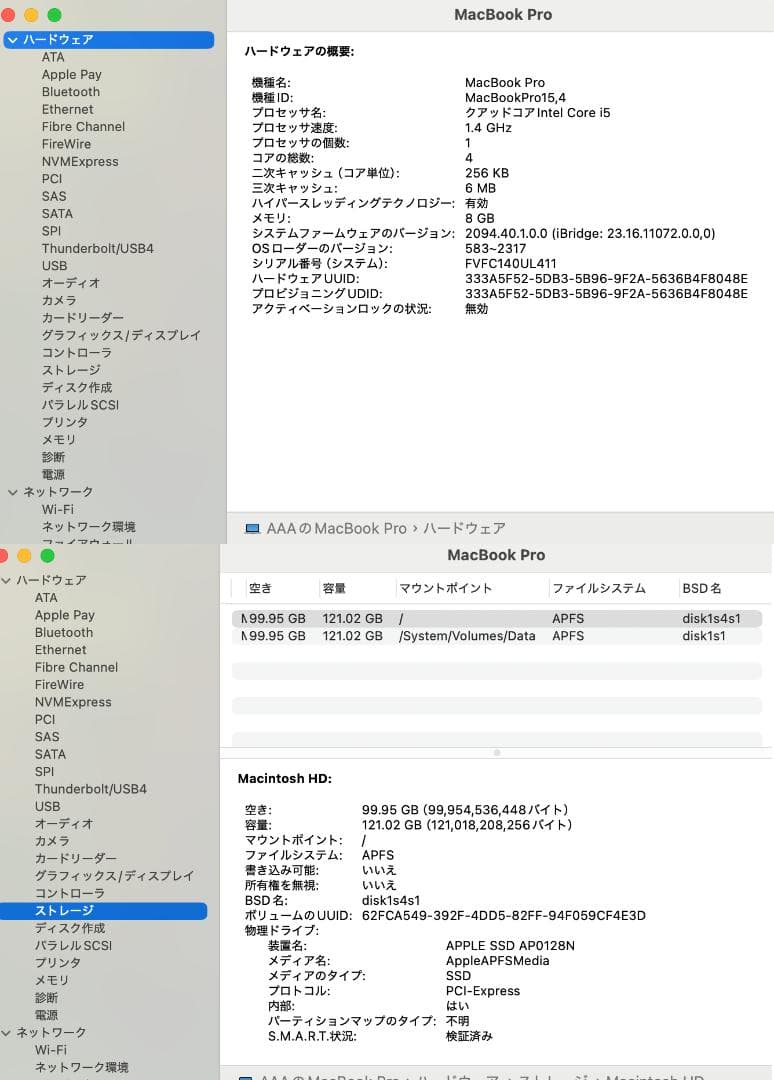Click the split handle between the volume table and details
This screenshot has width=774, height=1080.
coord(496,753)
